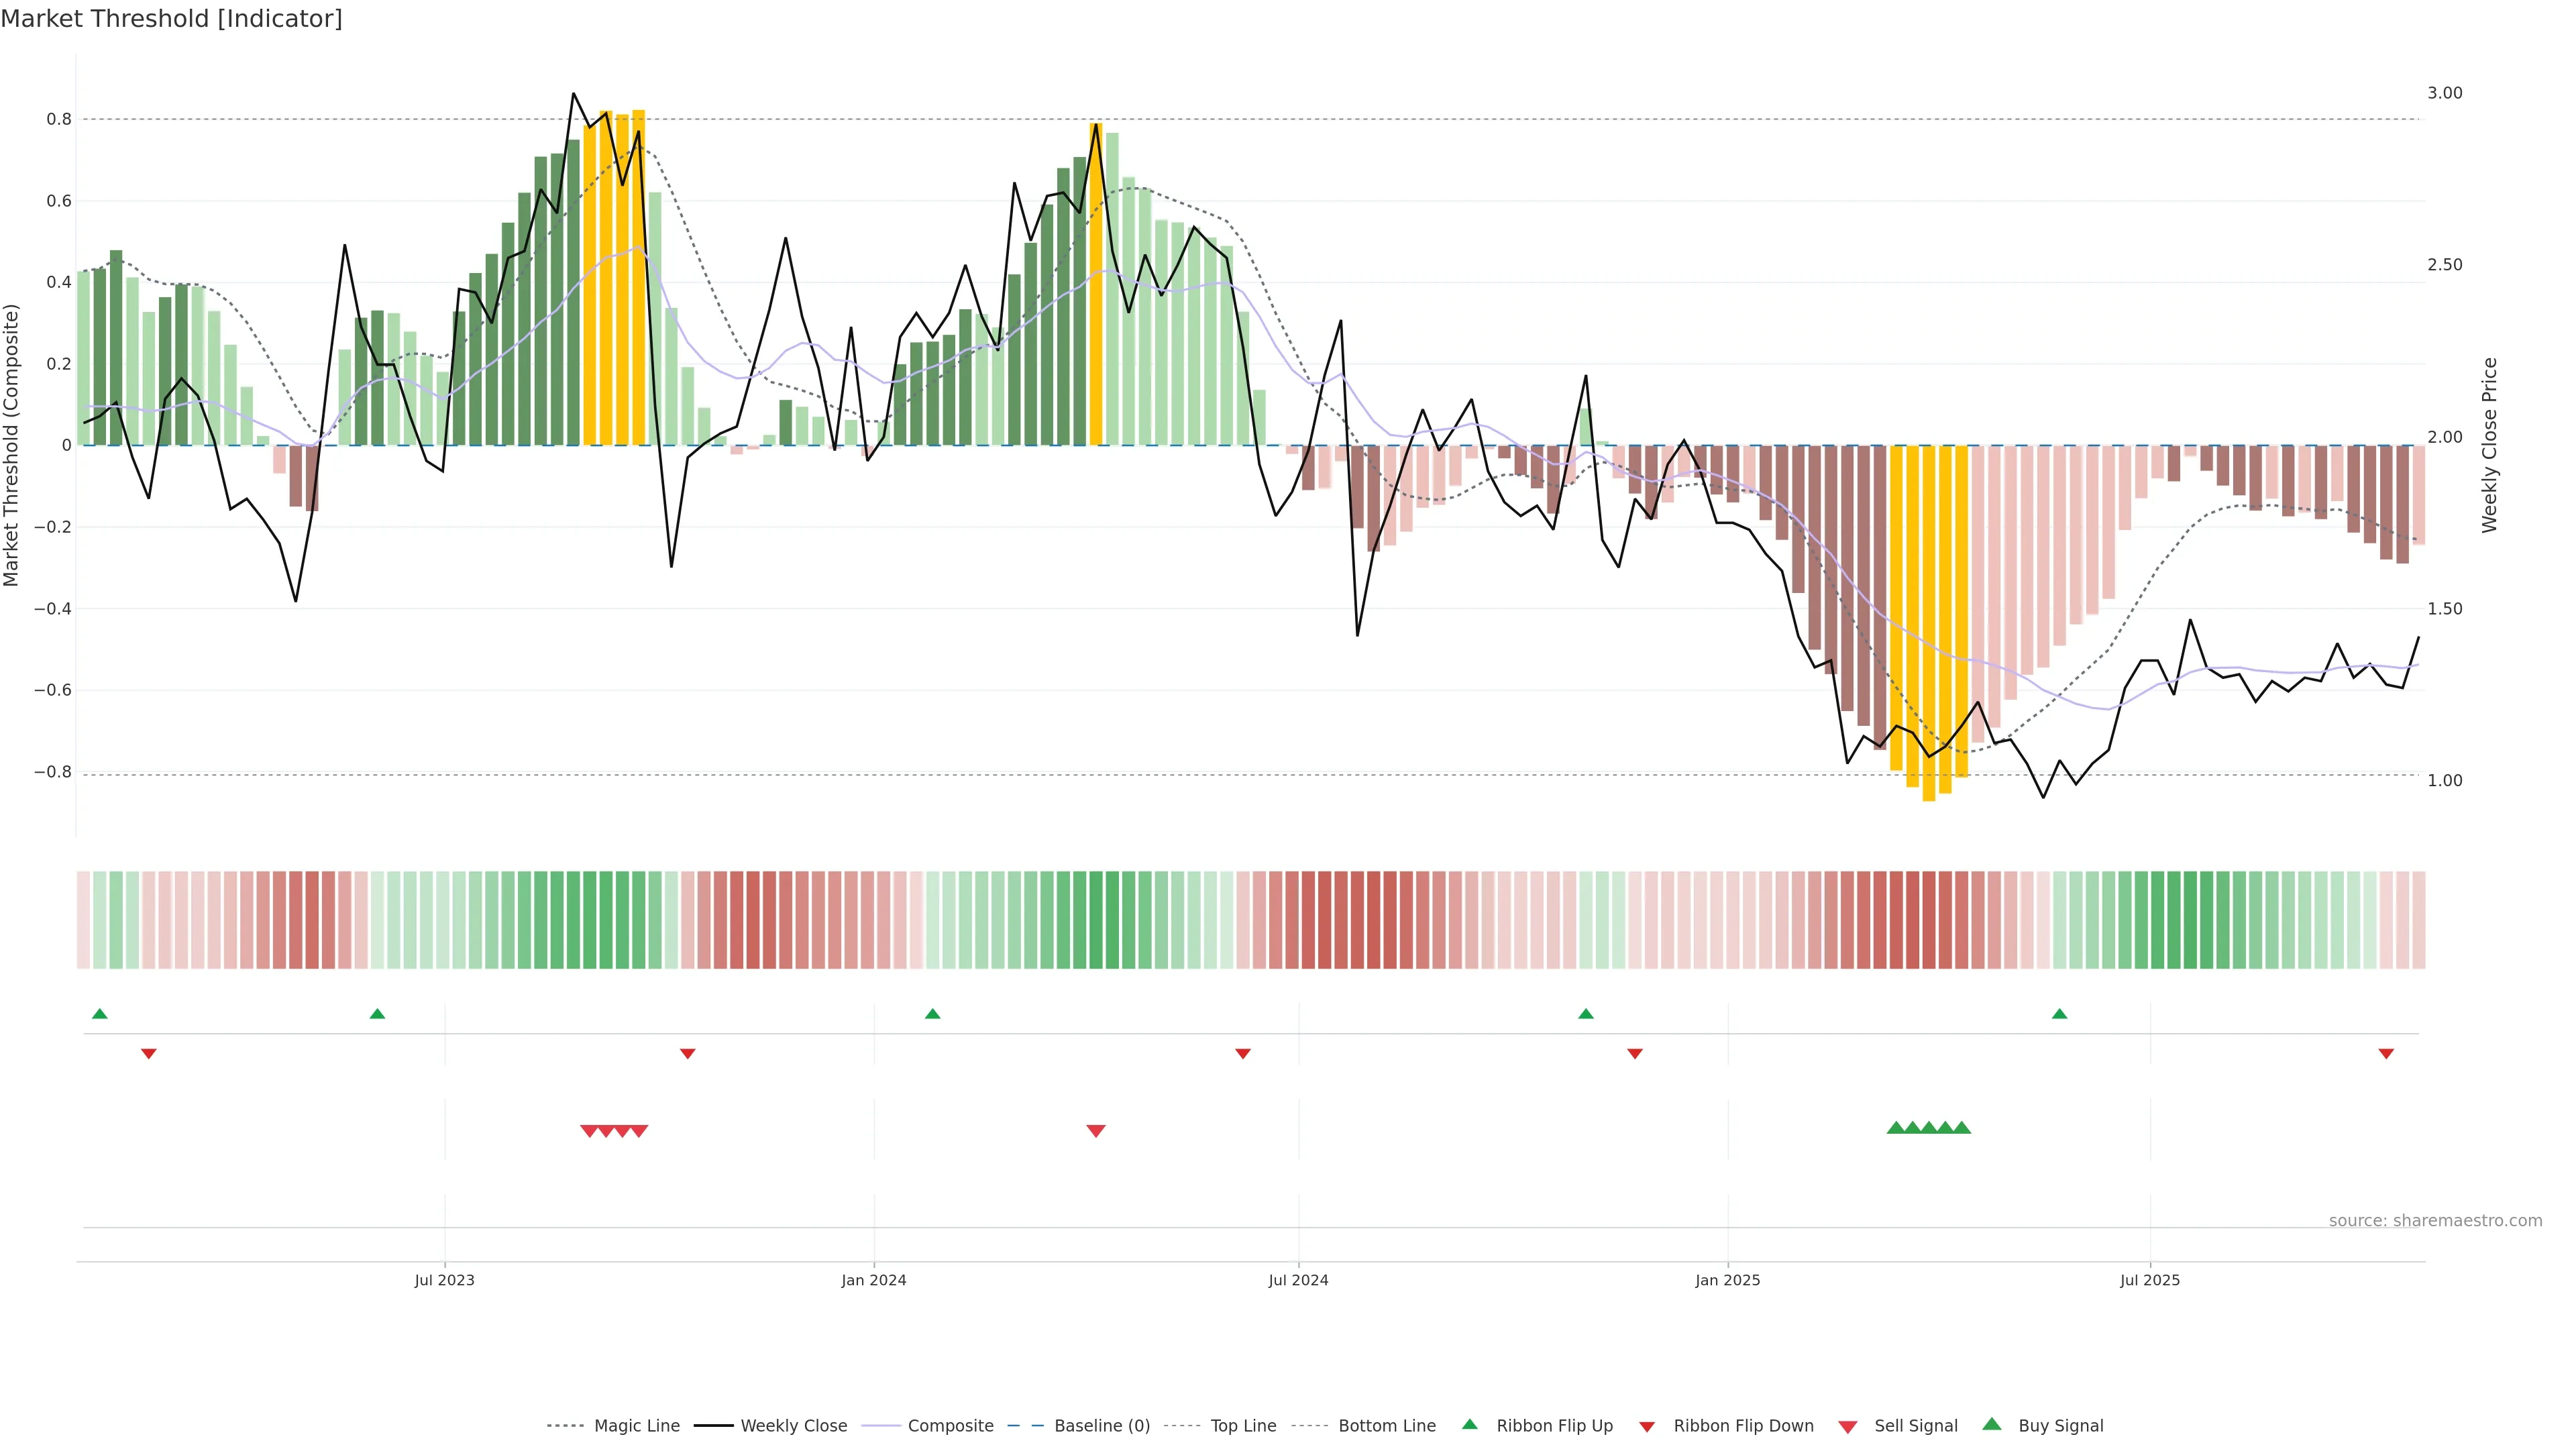Click the lone sell signal triangle near April 2024
The width and height of the screenshot is (2576, 1449).
[x=1096, y=1131]
